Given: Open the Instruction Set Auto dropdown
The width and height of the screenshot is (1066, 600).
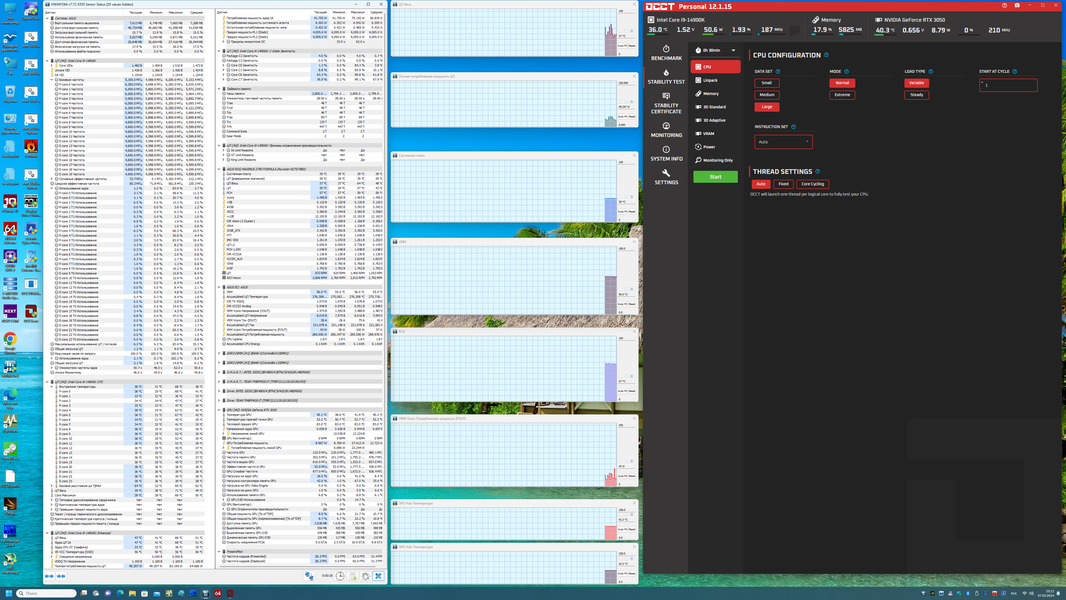Looking at the screenshot, I should [783, 142].
